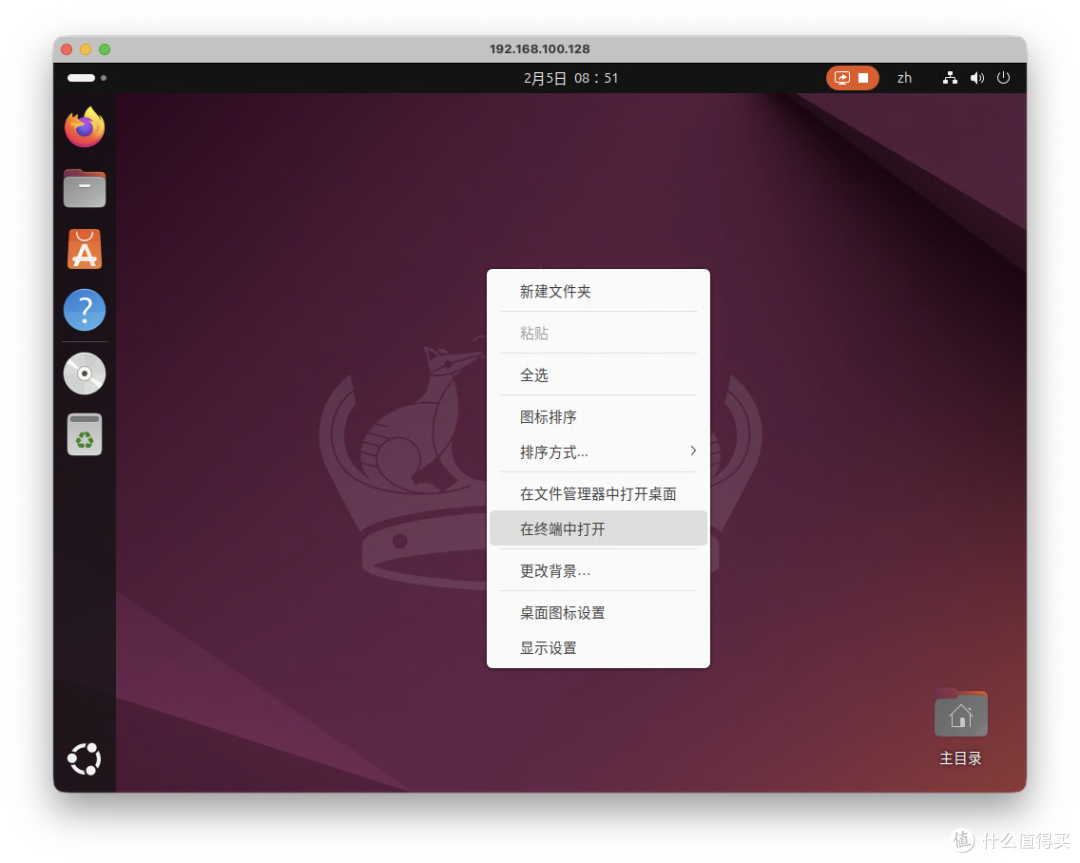Open the Trash in dock

85,435
